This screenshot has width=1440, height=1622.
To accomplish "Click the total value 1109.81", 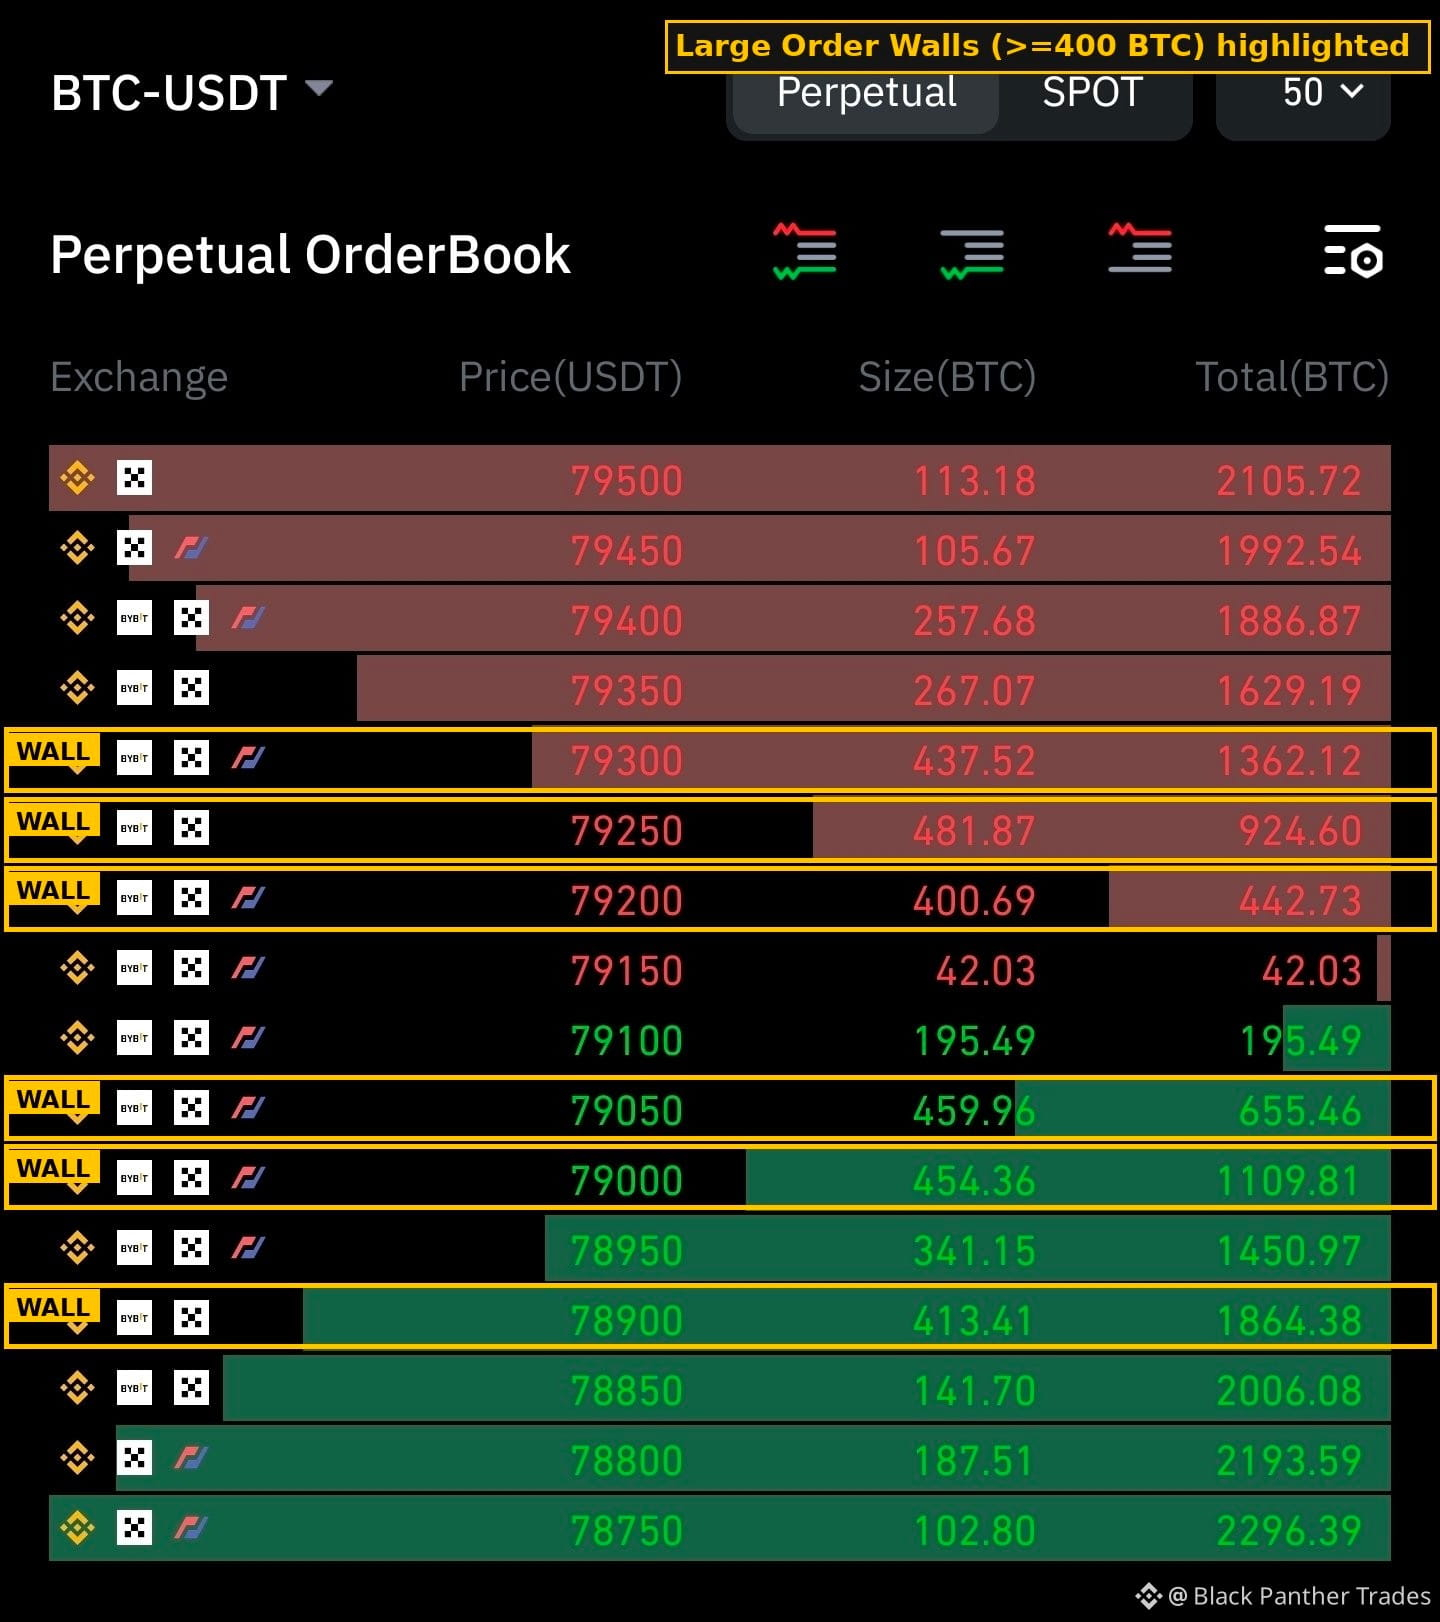I will click(x=1289, y=1181).
